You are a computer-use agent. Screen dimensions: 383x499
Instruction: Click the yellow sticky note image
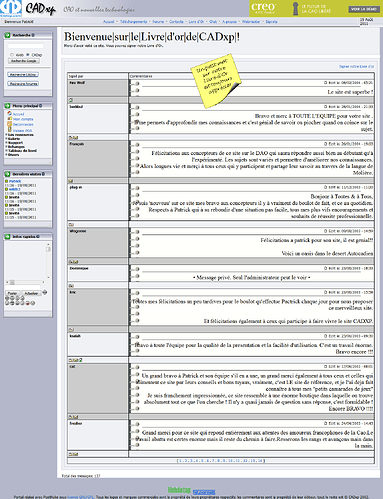click(x=216, y=81)
